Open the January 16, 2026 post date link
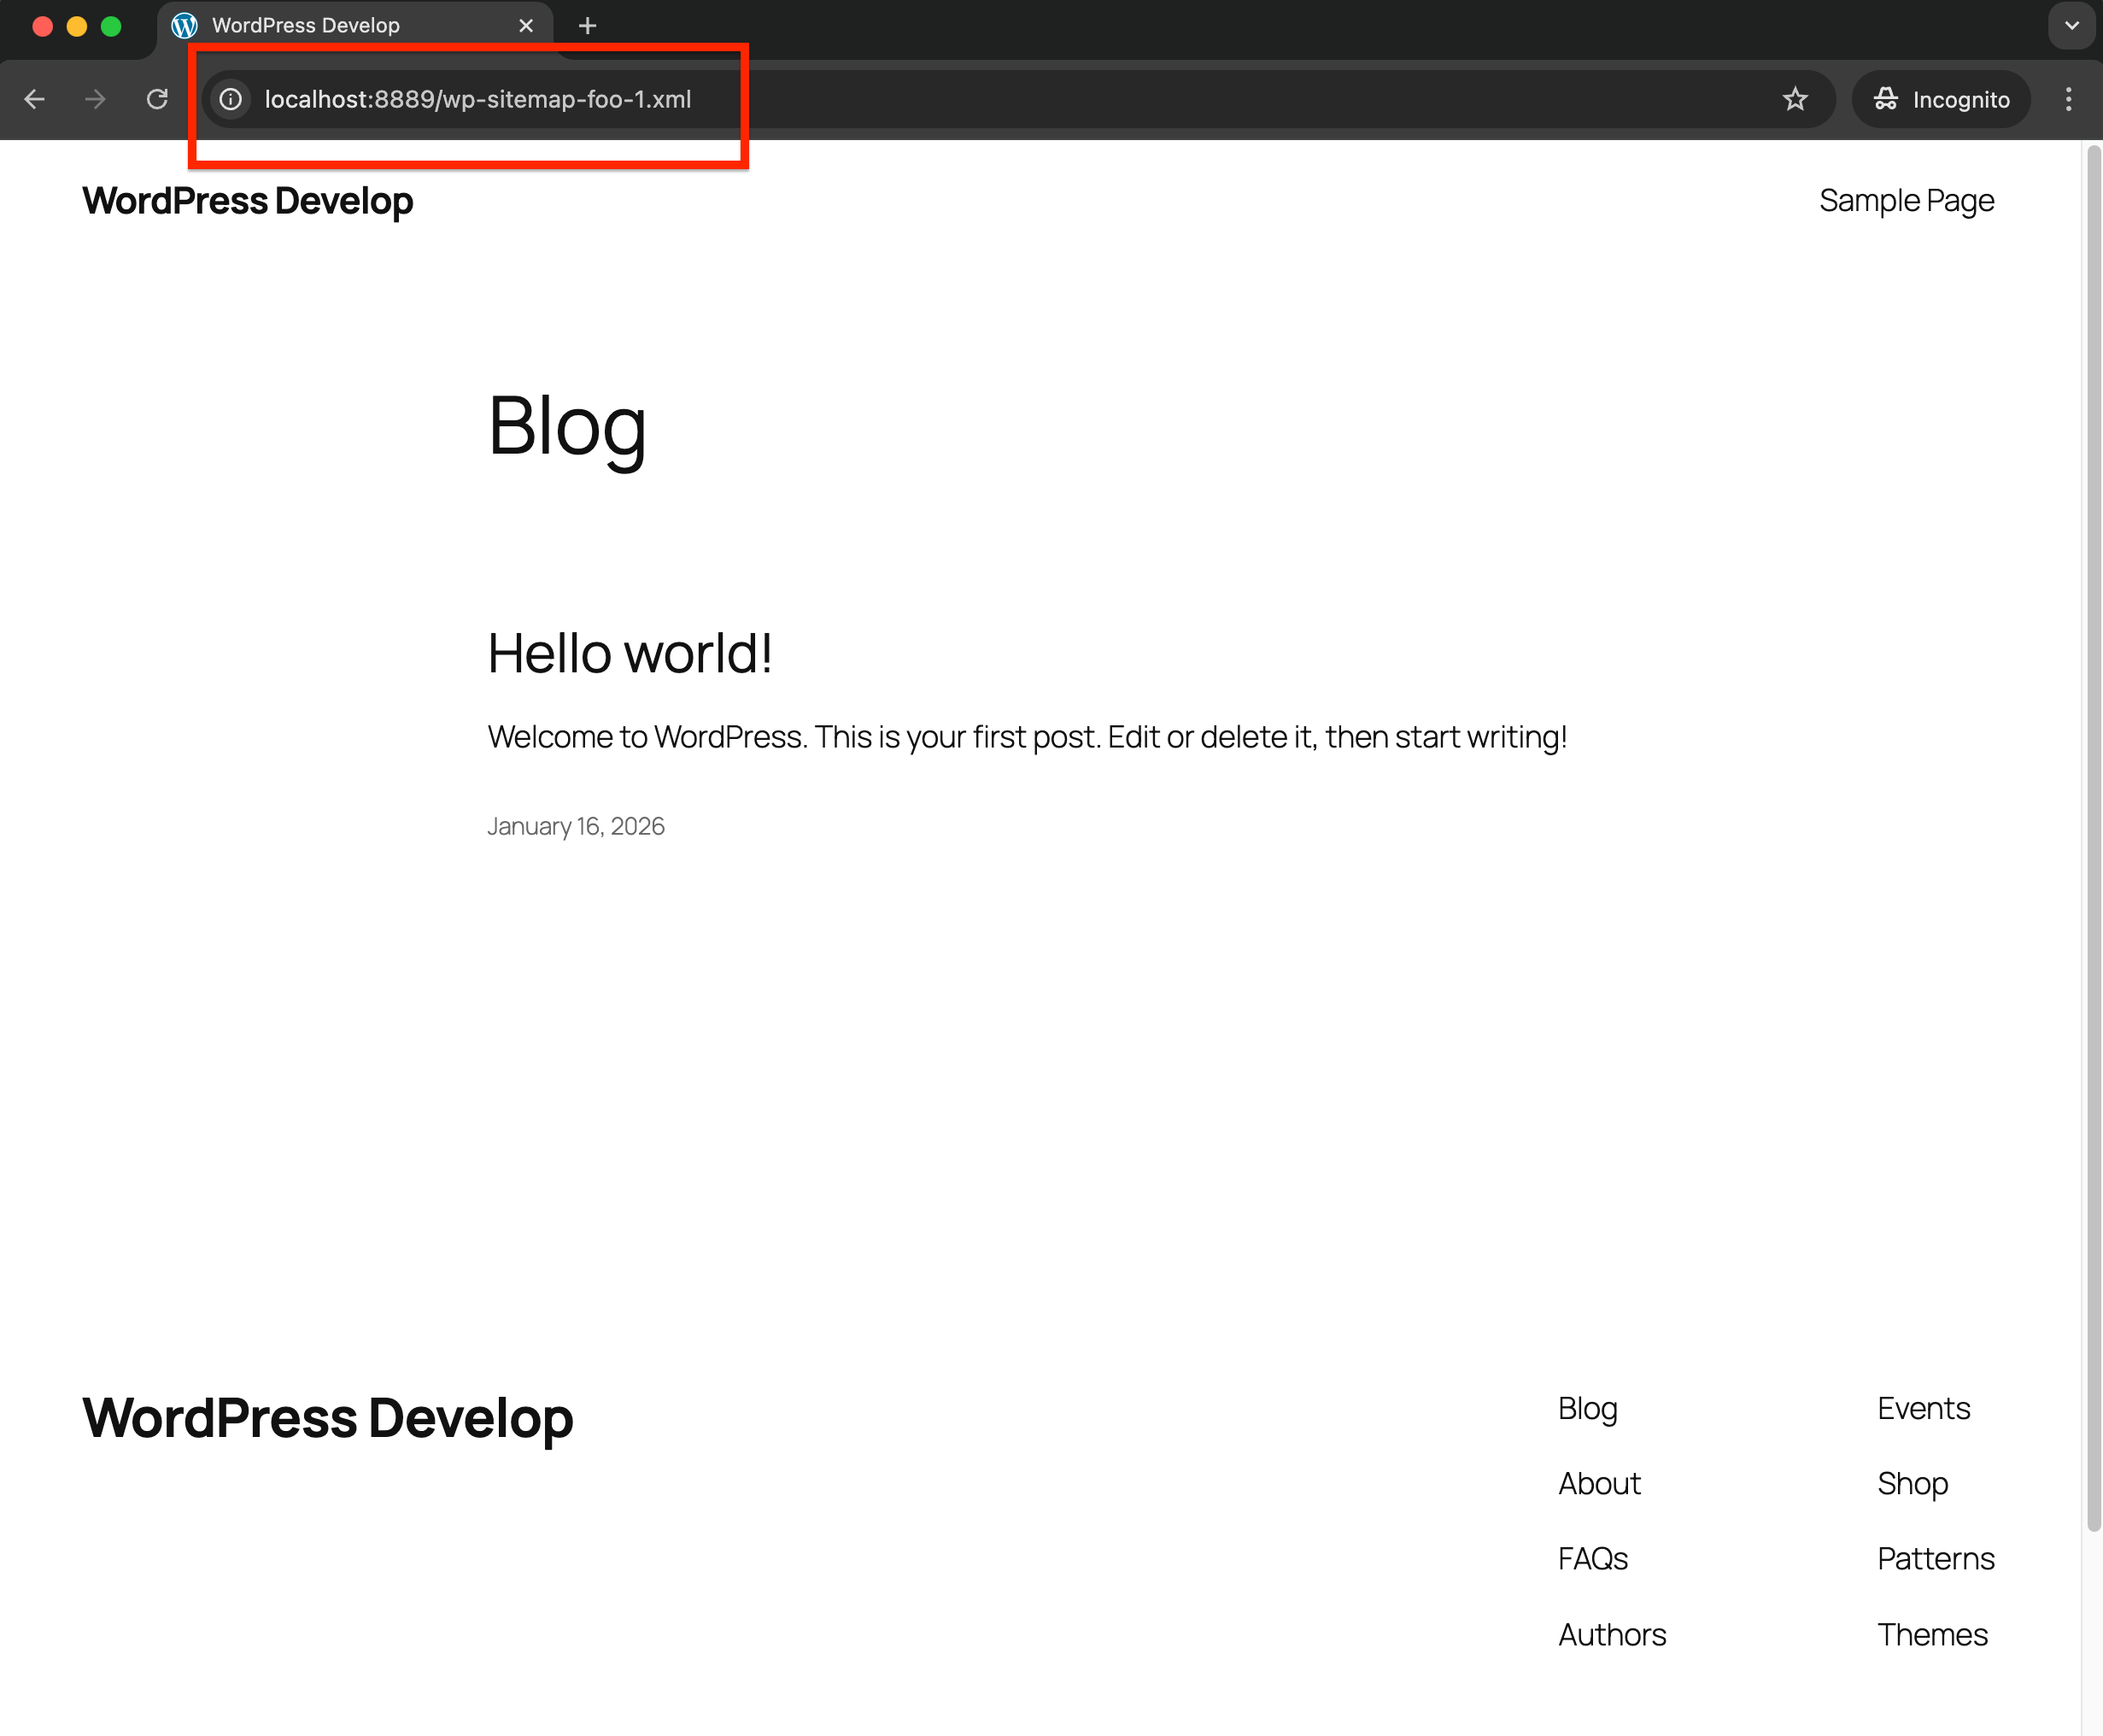This screenshot has width=2103, height=1736. [575, 826]
